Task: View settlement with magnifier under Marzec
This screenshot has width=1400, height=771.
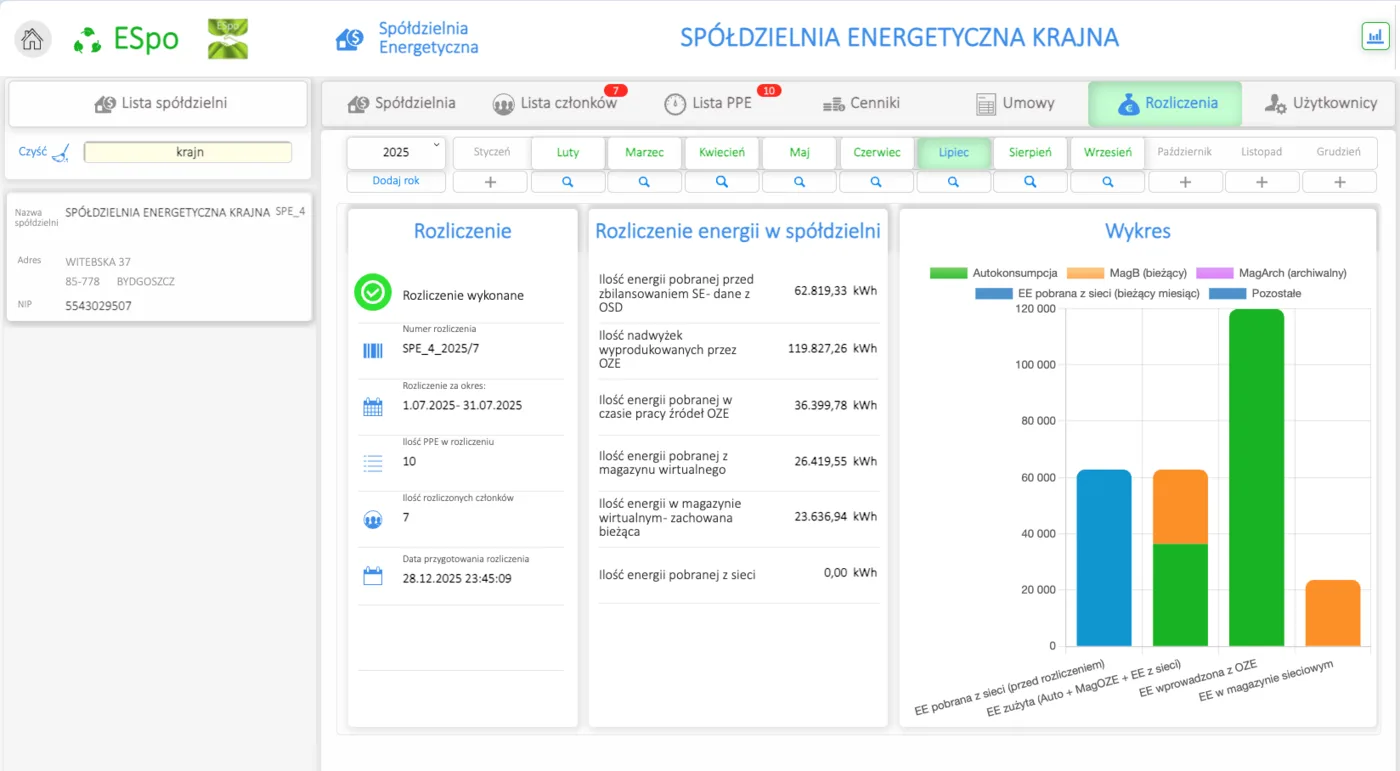Action: pos(645,182)
